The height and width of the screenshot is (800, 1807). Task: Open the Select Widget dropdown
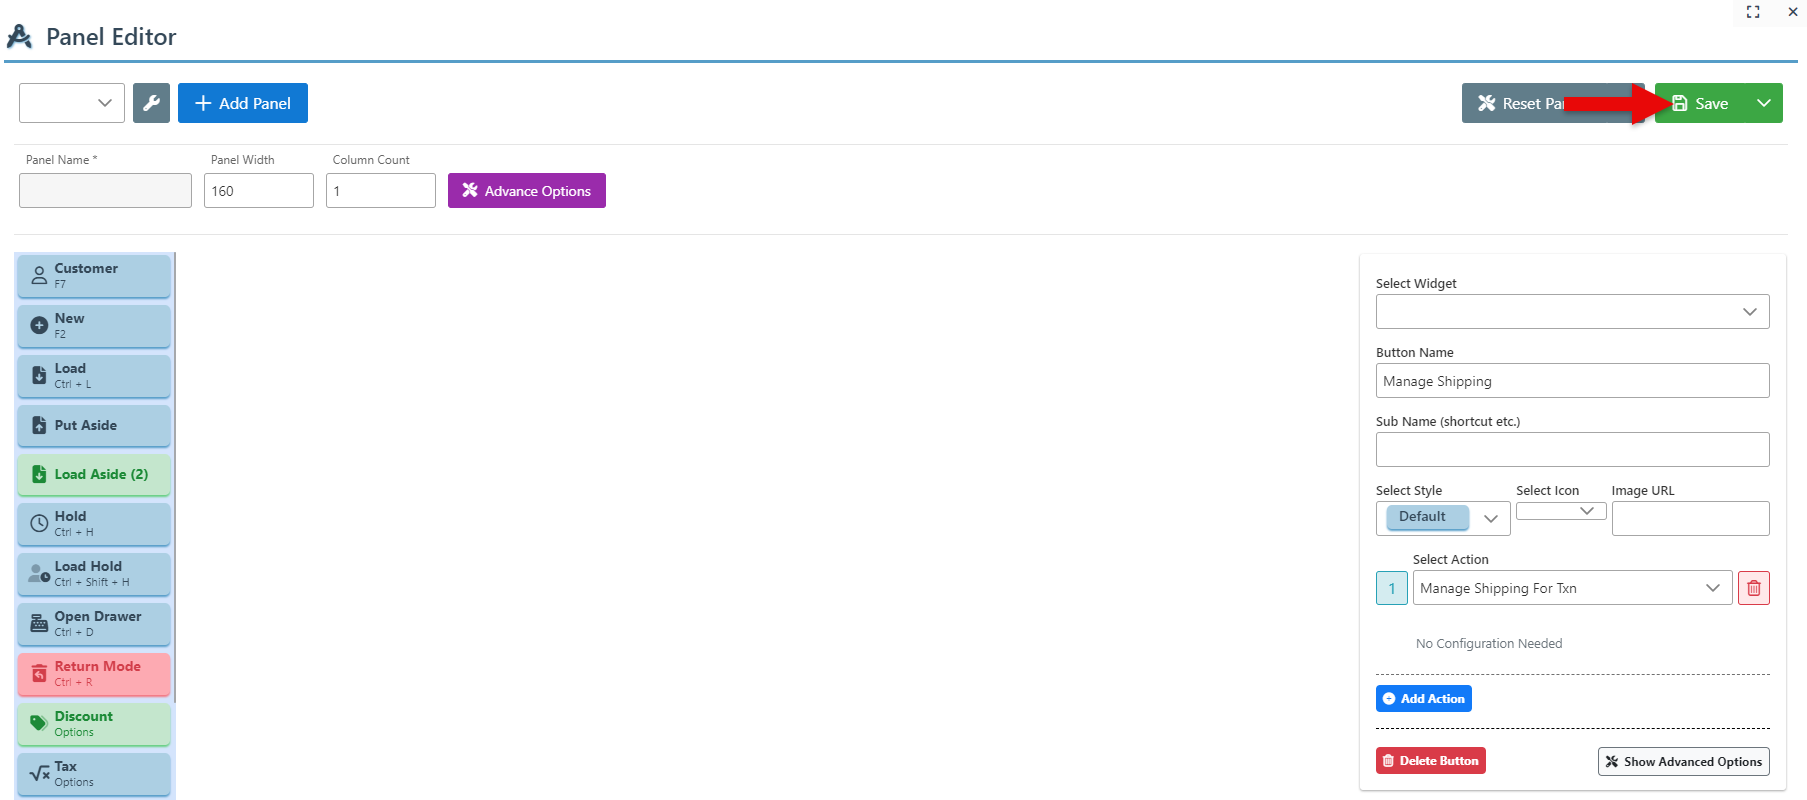(1571, 311)
